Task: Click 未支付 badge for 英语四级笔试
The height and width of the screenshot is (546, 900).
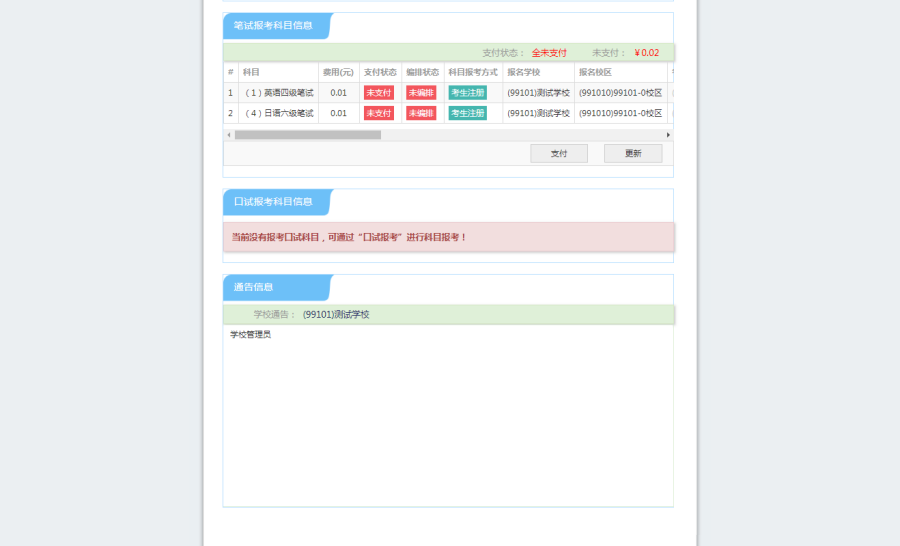Action: (x=379, y=93)
